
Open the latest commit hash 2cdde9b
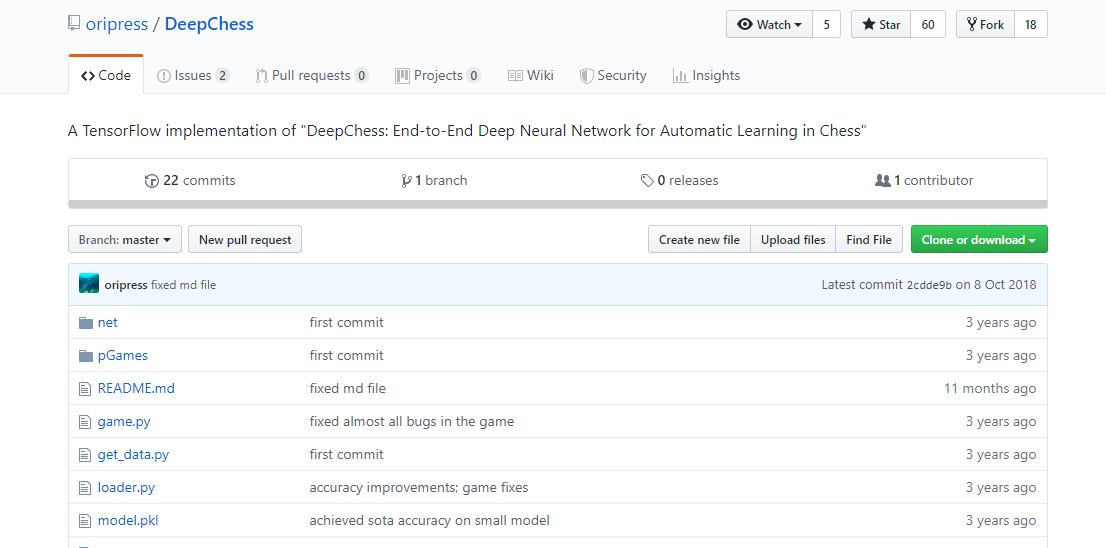click(x=929, y=285)
